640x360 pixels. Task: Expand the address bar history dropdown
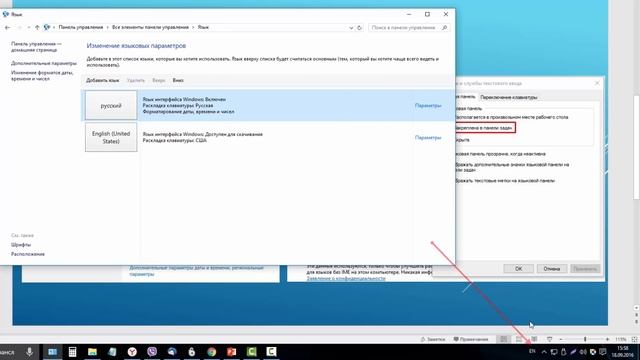(x=351, y=28)
